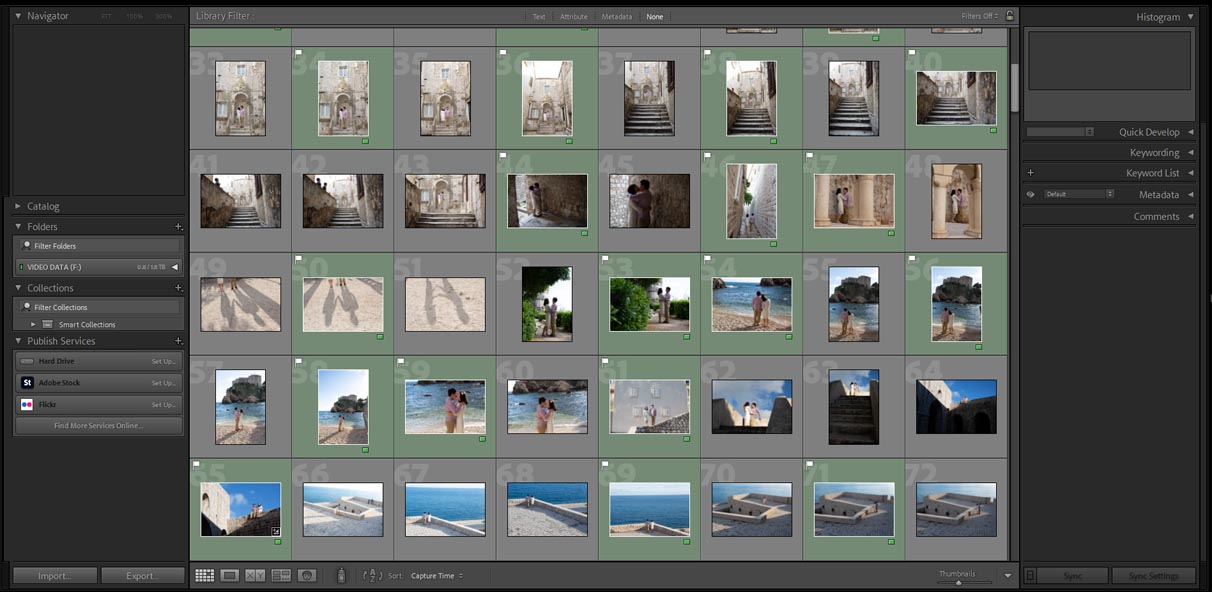Image resolution: width=1212 pixels, height=592 pixels.
Task: Toggle the Attribute filter on
Action: (573, 16)
